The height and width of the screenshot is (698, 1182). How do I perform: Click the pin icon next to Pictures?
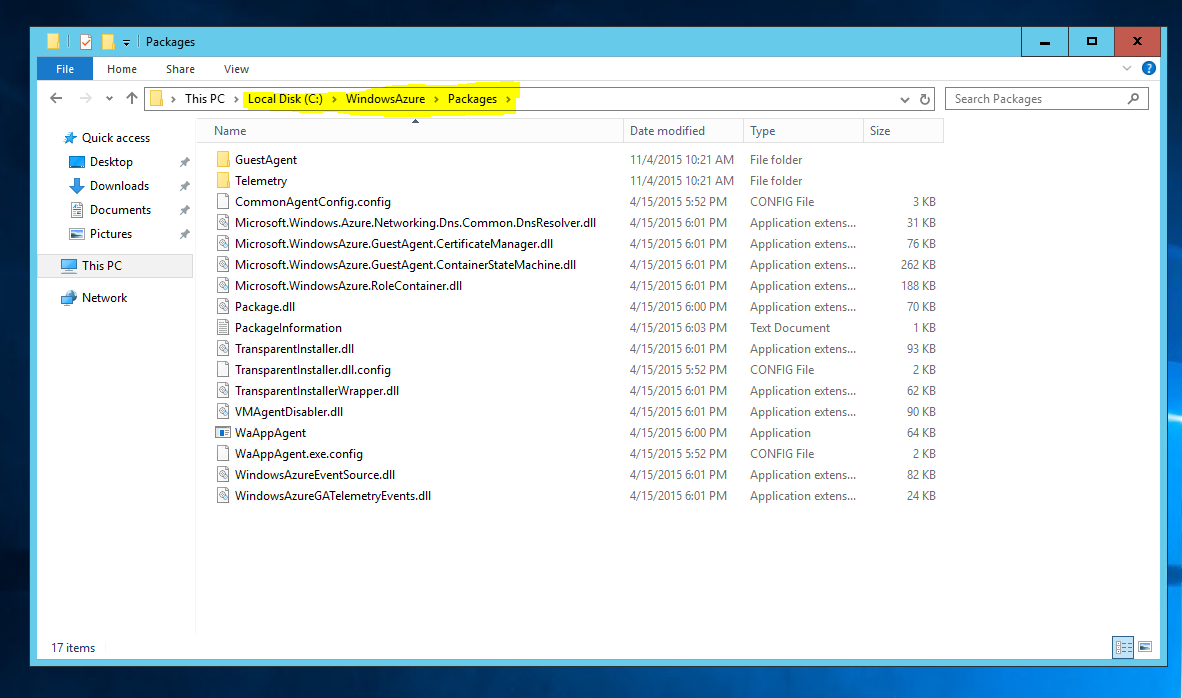pyautogui.click(x=185, y=234)
